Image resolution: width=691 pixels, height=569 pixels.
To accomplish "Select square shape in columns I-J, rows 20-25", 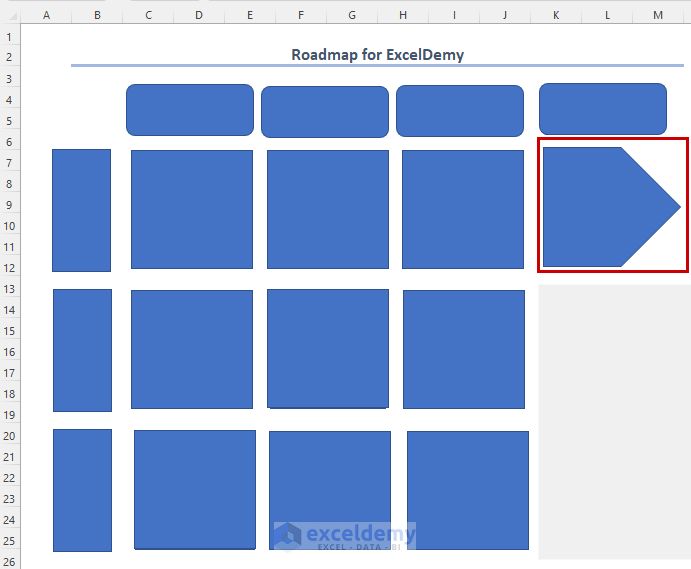I will (x=468, y=491).
